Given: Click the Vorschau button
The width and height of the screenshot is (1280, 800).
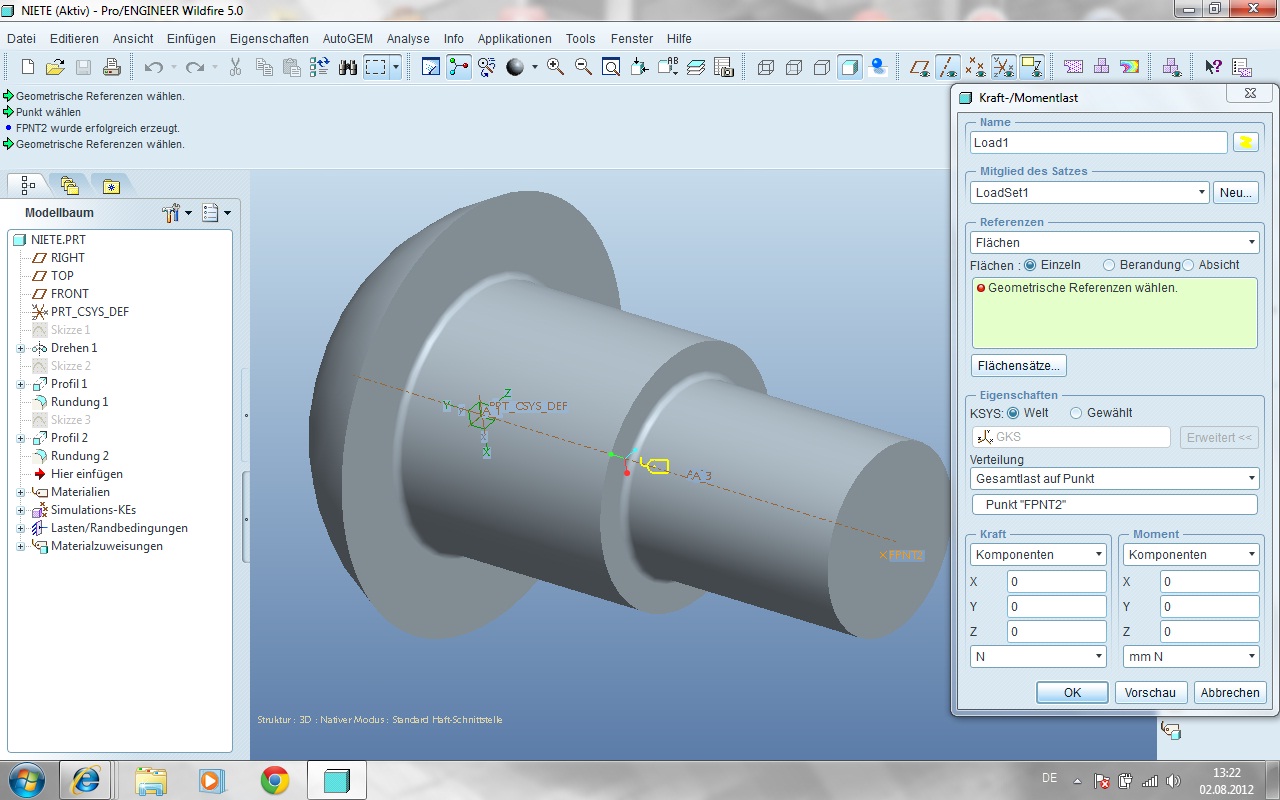Looking at the screenshot, I should [x=1150, y=693].
